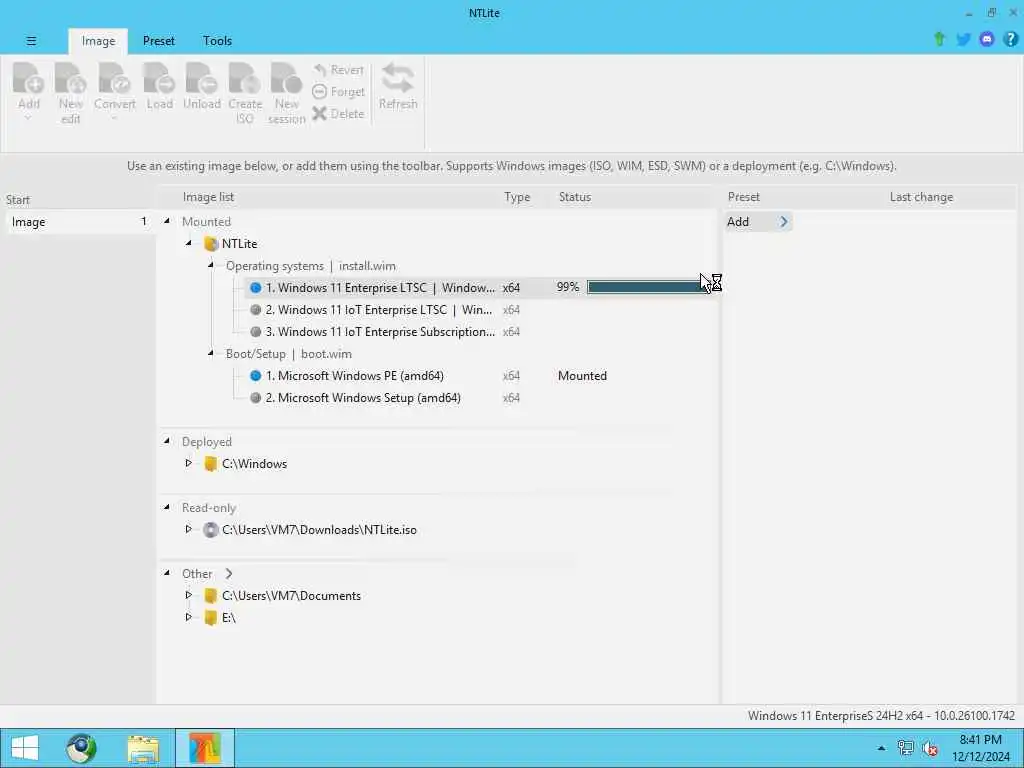The width and height of the screenshot is (1024, 768).
Task: Open the Preset Add chevron
Action: (x=784, y=221)
